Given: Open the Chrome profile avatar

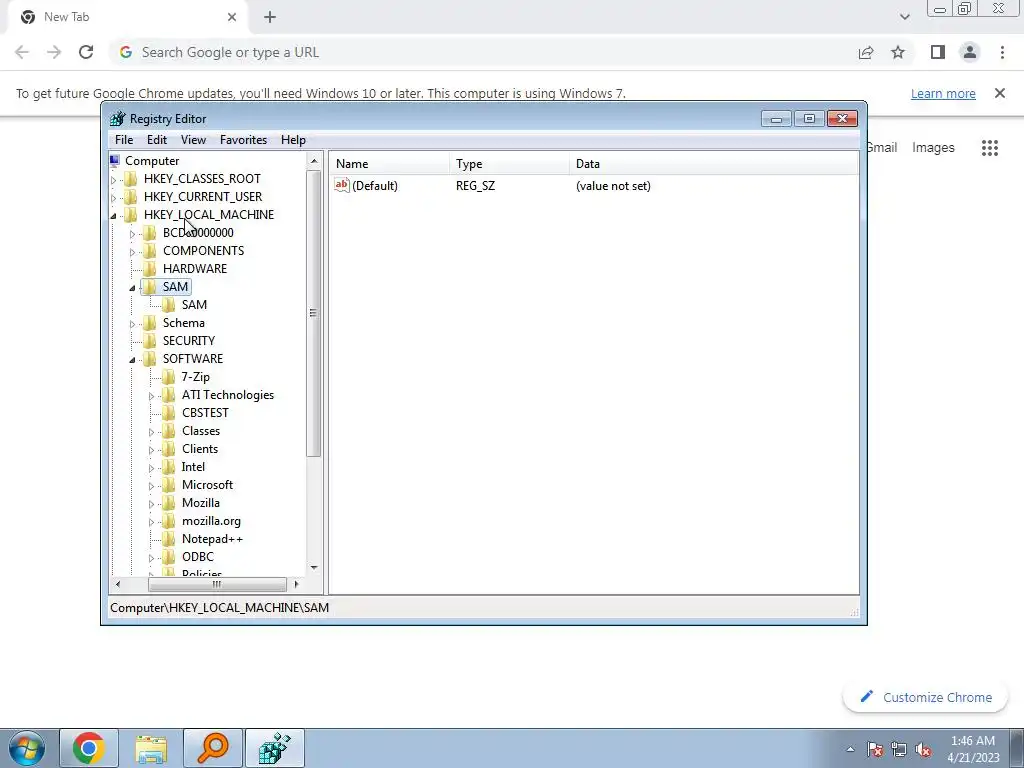Looking at the screenshot, I should (970, 52).
